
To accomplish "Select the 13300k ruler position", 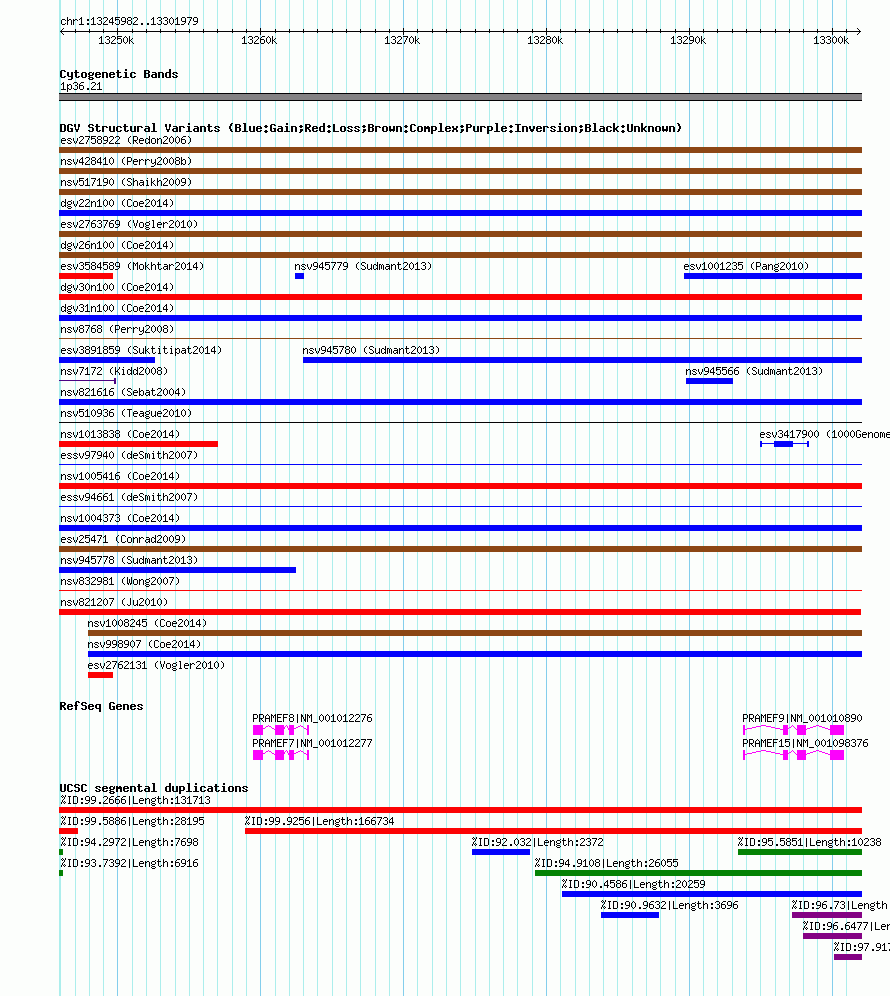I will coord(831,40).
